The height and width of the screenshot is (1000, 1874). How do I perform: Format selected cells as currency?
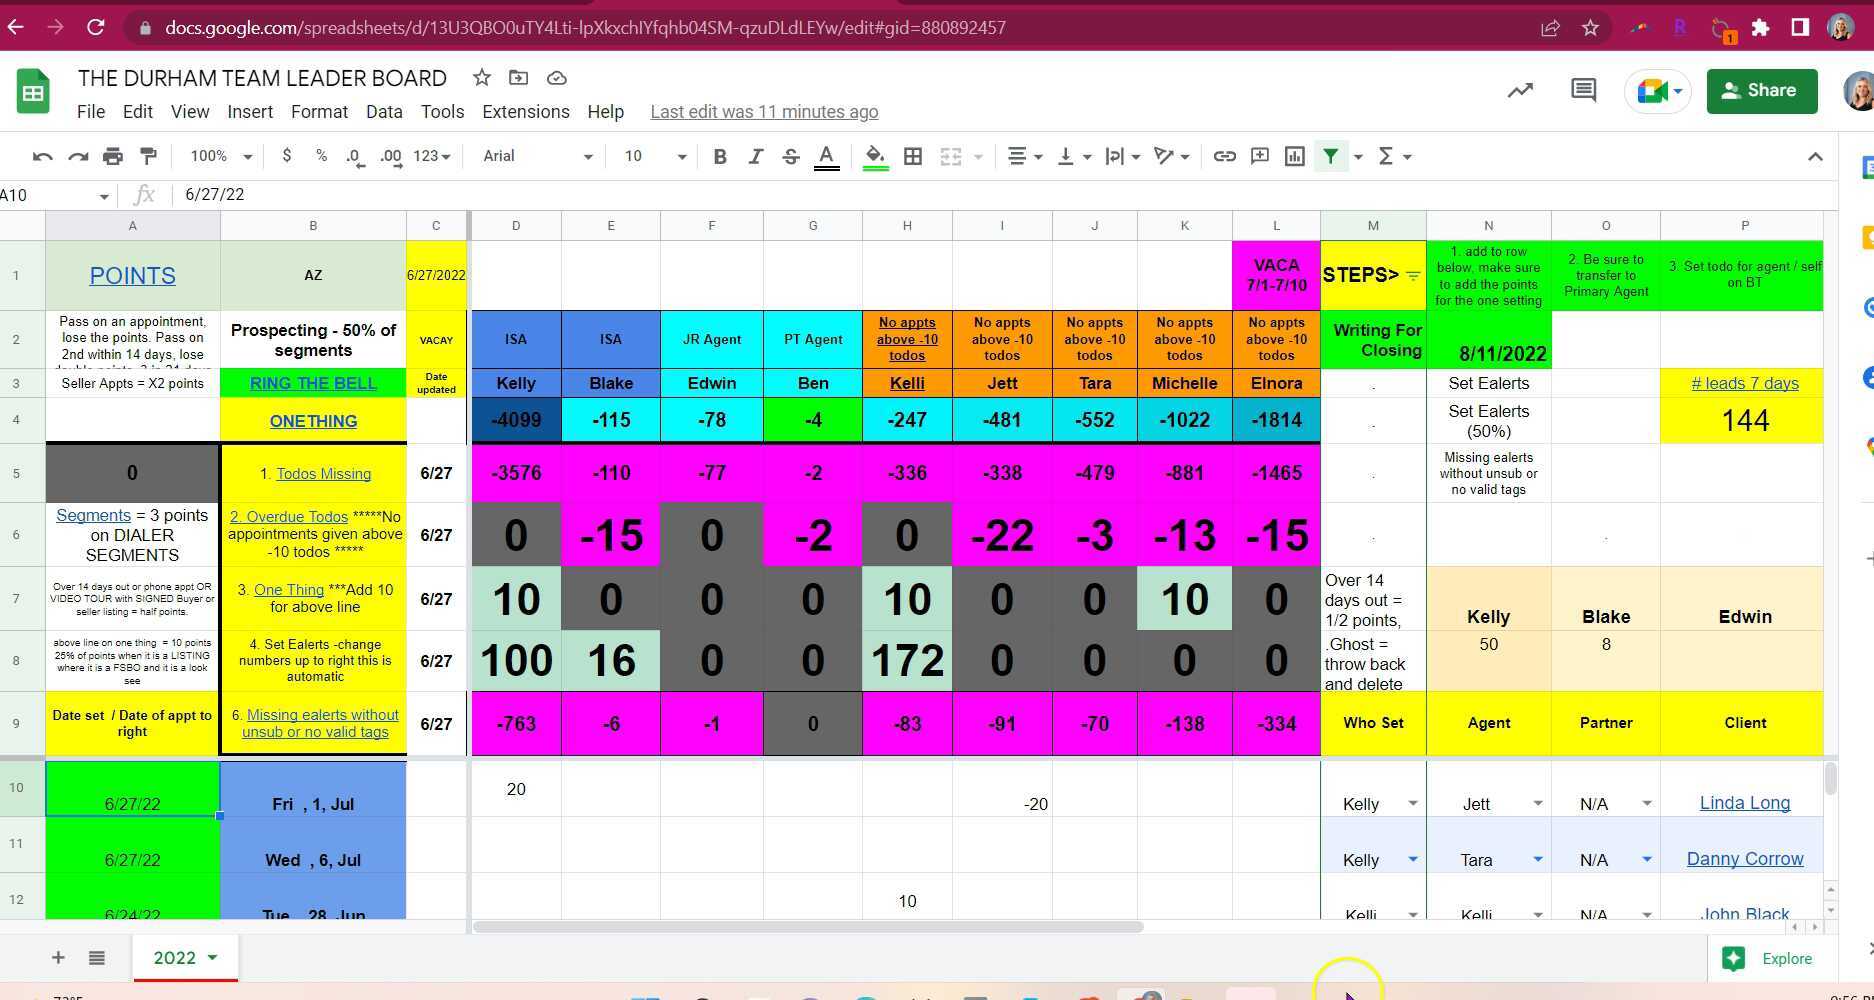pyautogui.click(x=287, y=156)
